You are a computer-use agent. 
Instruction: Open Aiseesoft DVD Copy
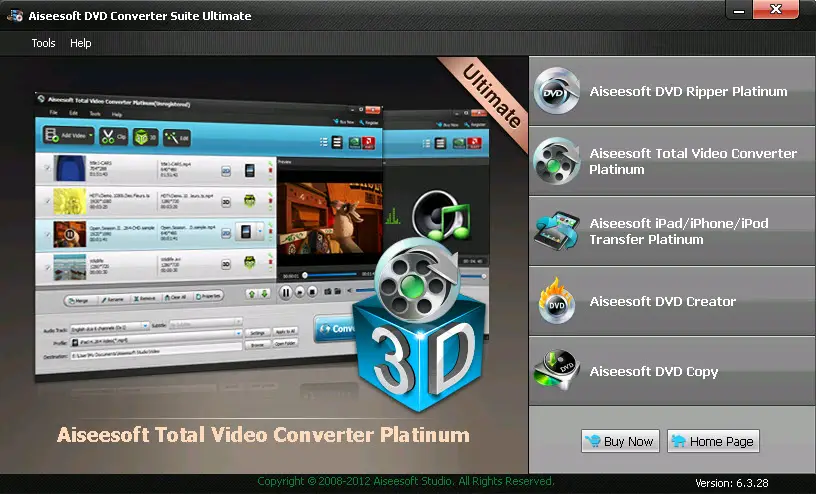pyautogui.click(x=672, y=371)
